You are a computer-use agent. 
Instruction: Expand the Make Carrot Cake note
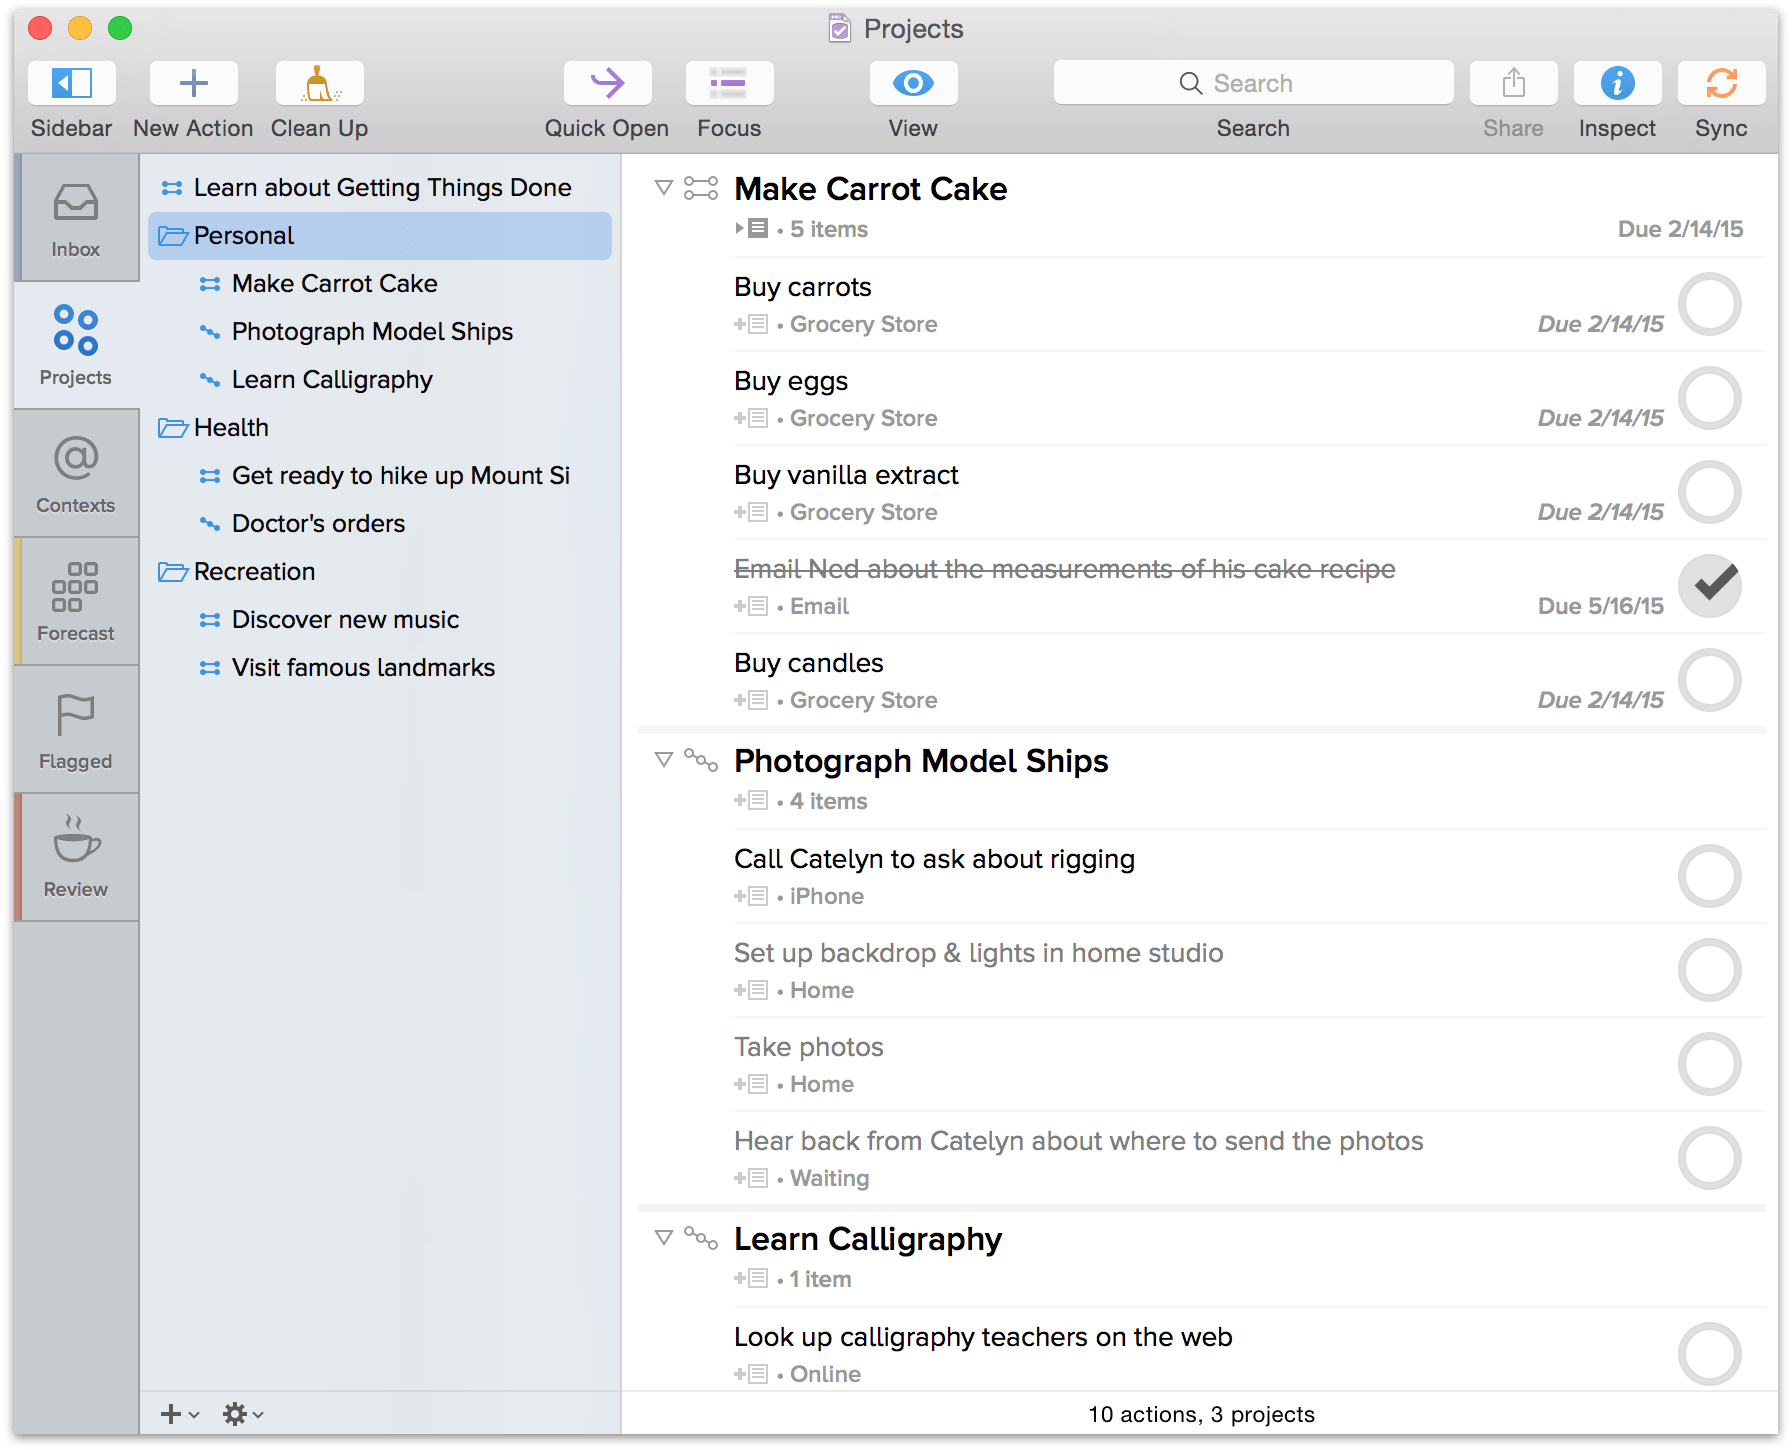click(752, 228)
